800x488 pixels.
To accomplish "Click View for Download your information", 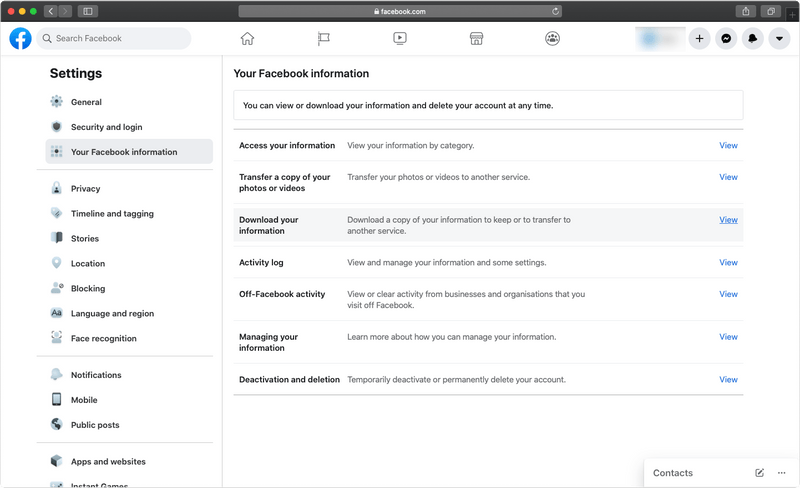I will tap(728, 220).
